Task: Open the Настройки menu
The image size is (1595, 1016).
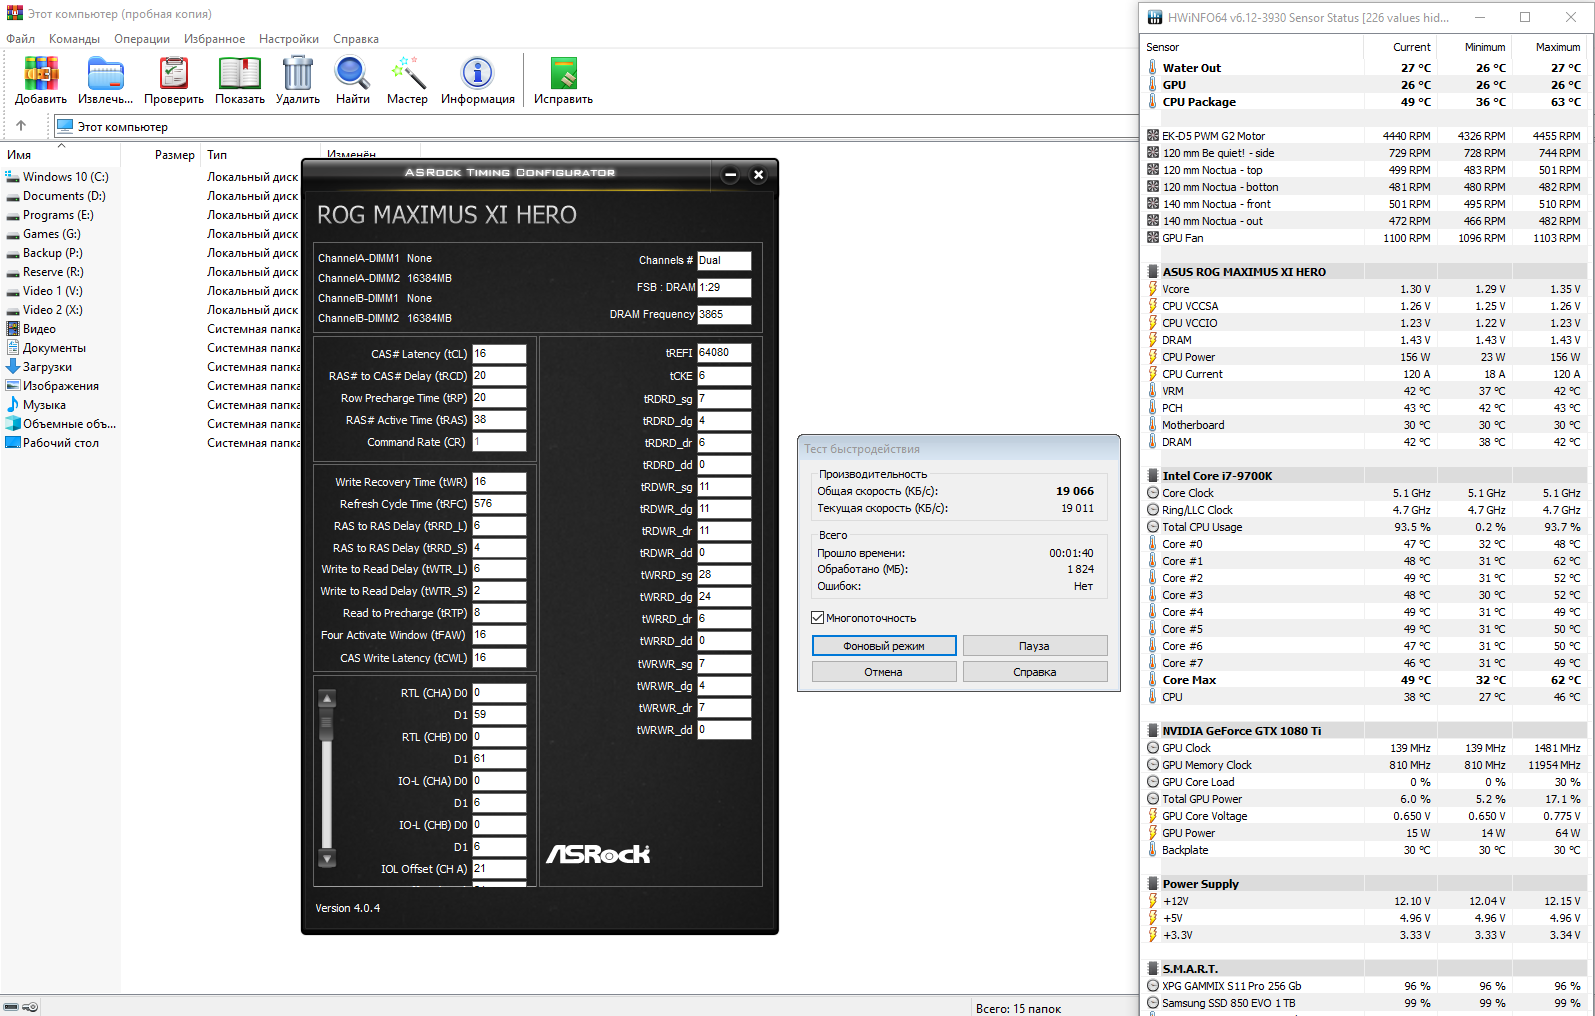Action: tap(289, 39)
